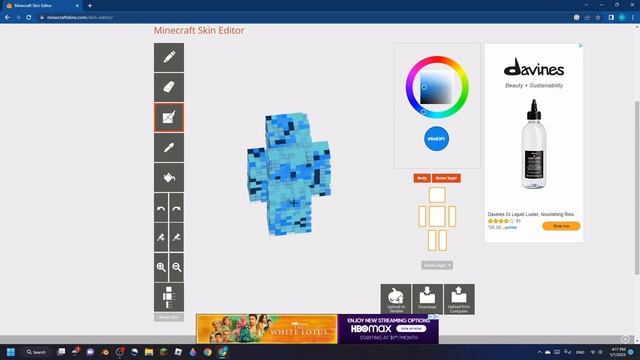Toggle diagram's right-side arm part visibility
The image size is (640, 360).
(x=452, y=216)
